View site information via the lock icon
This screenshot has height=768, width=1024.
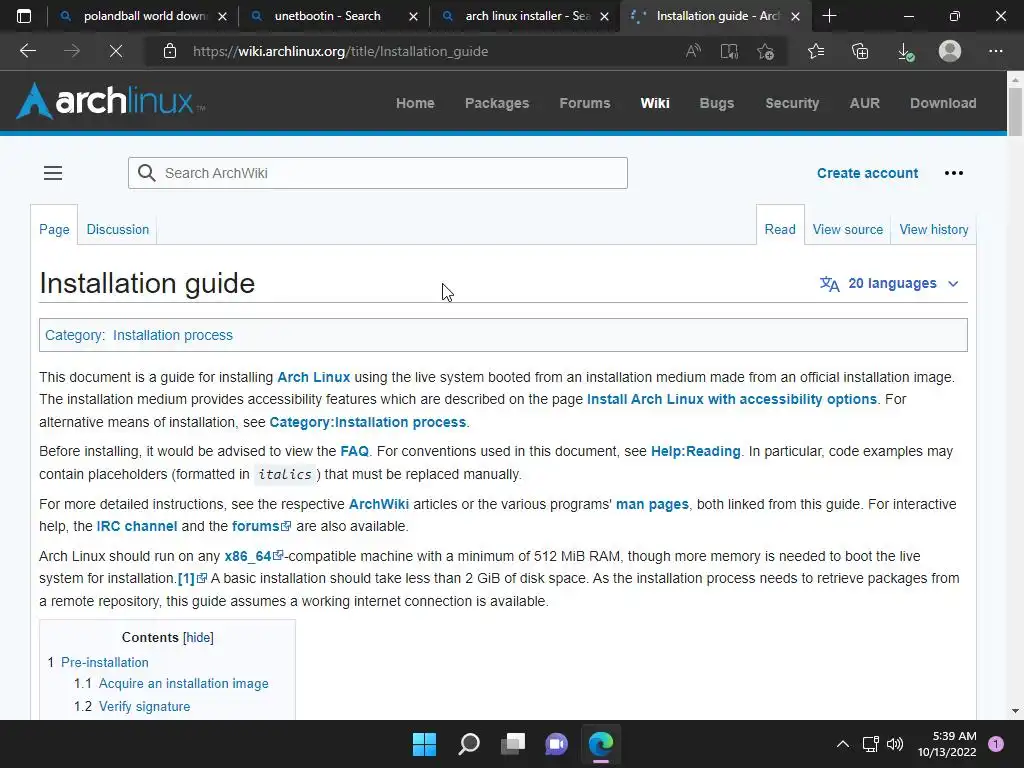170,51
